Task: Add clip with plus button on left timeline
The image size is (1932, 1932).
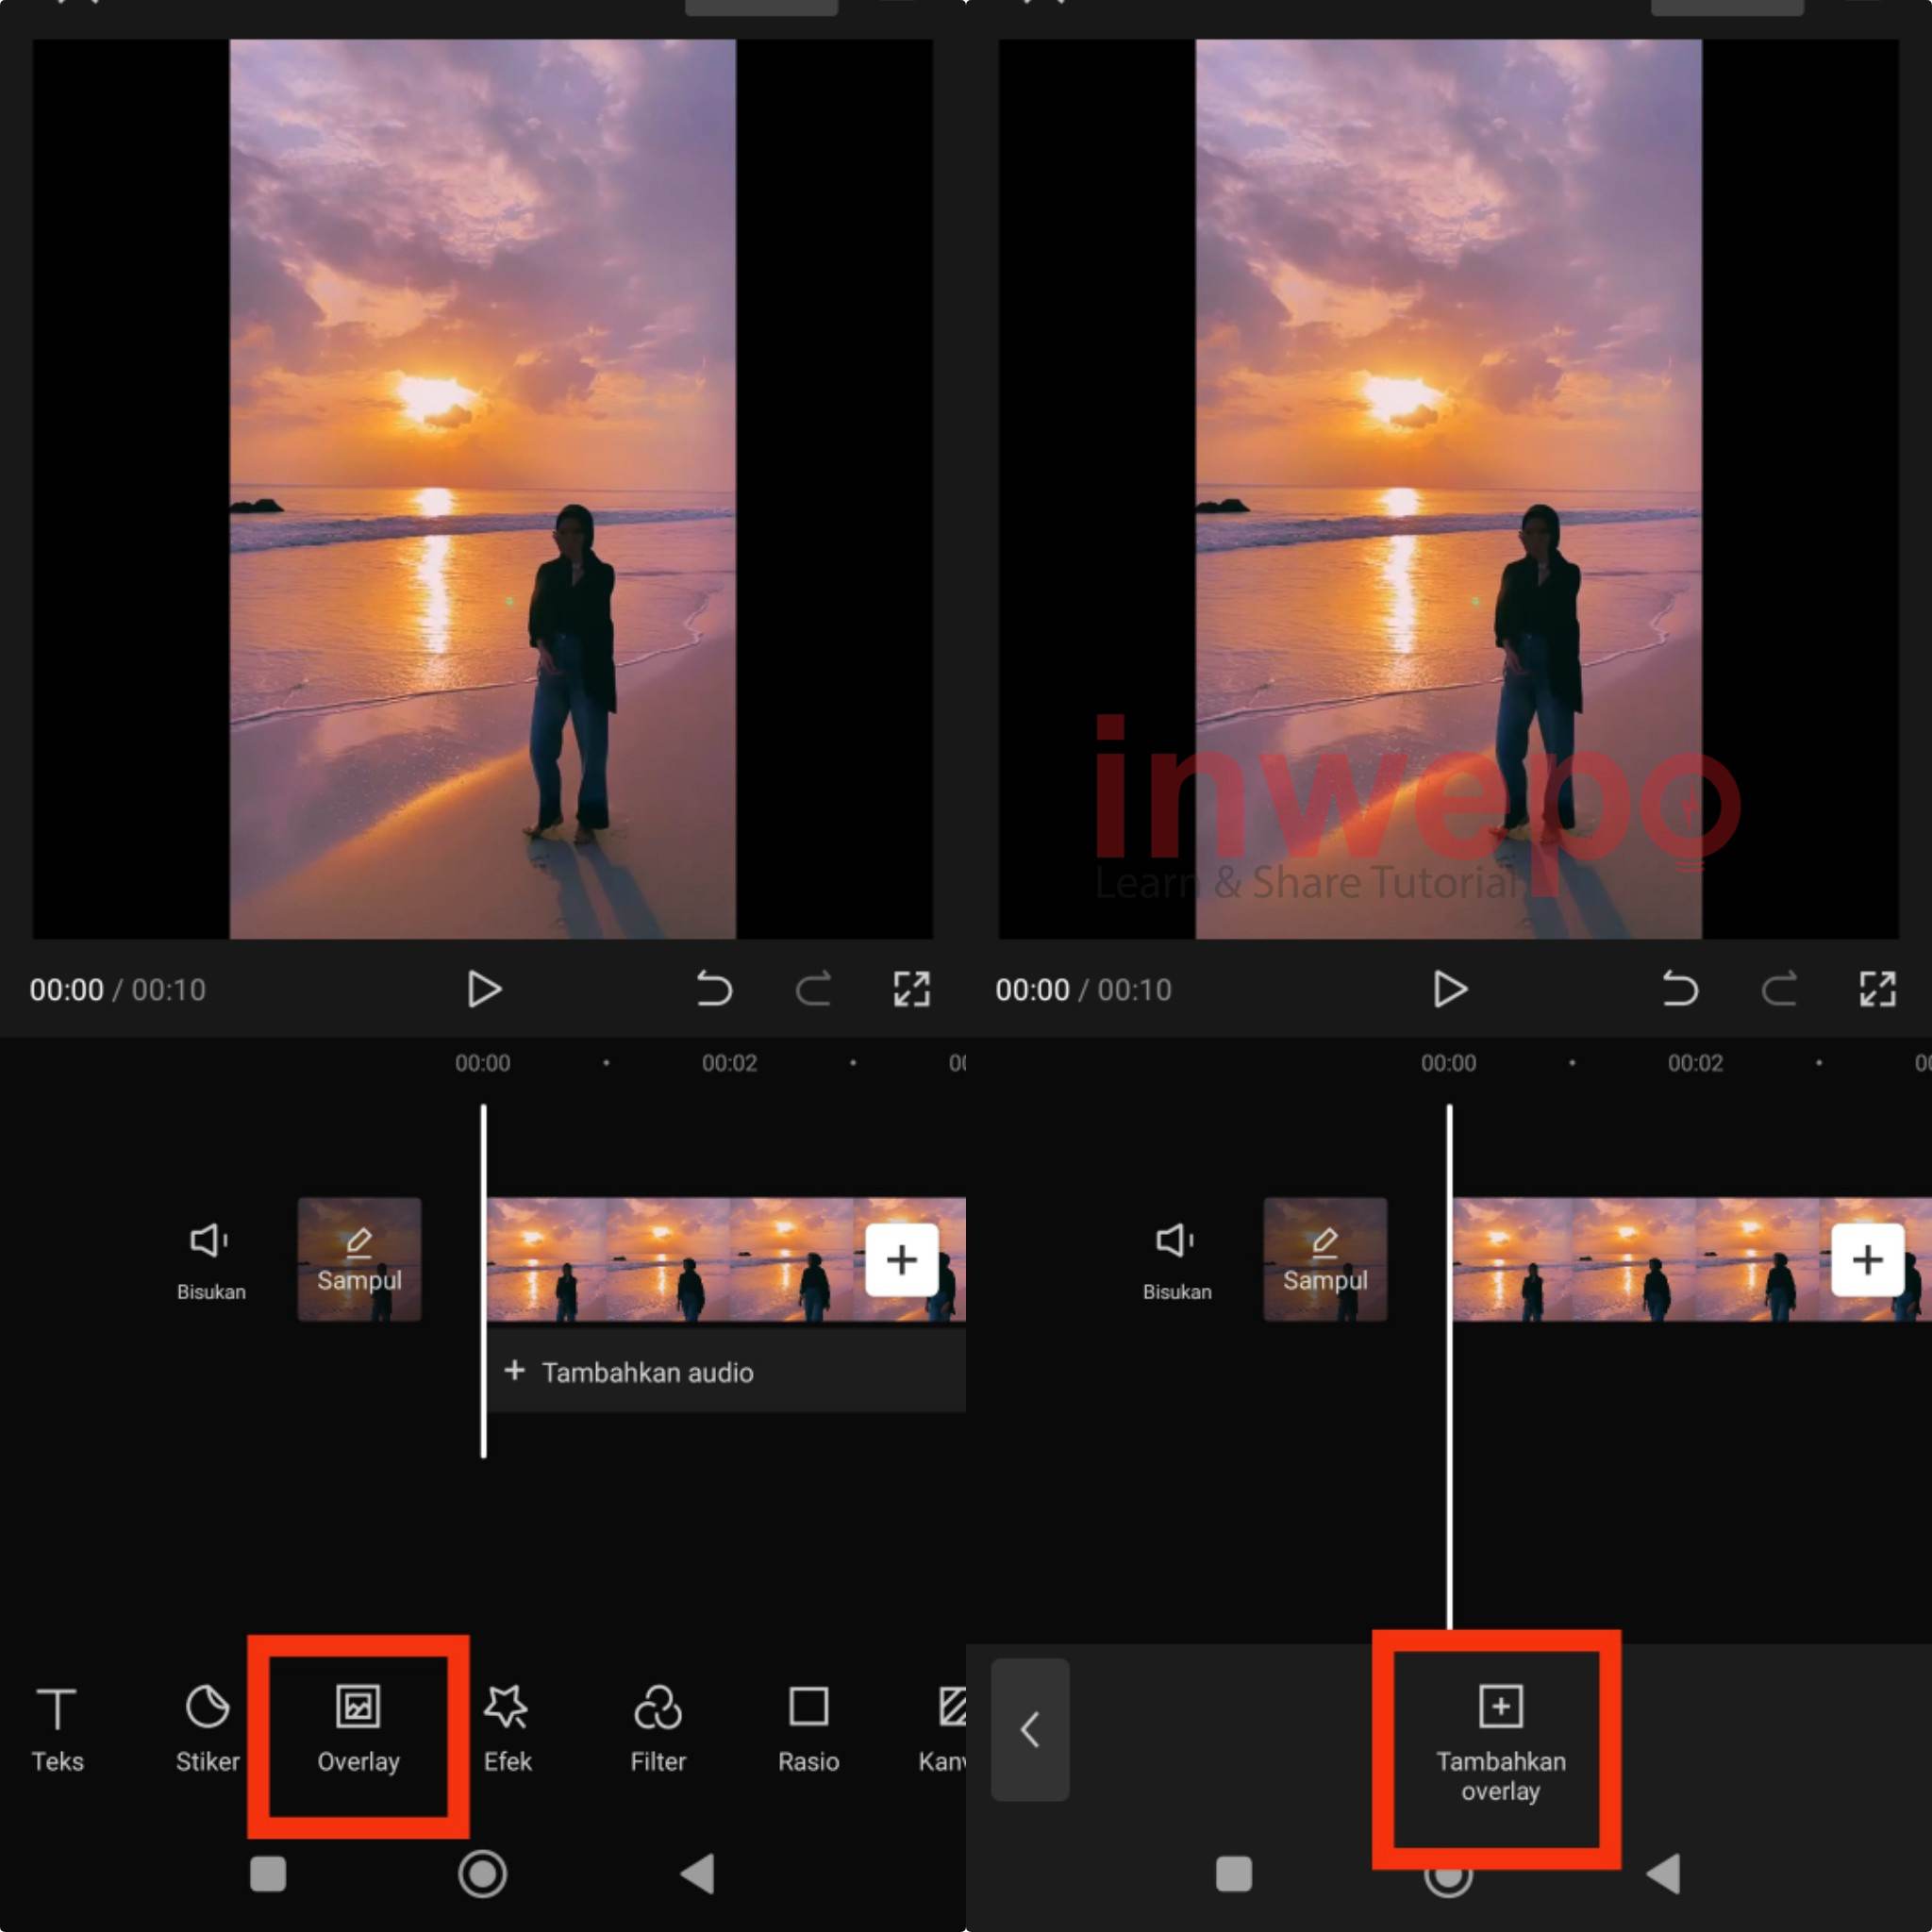Action: 901,1259
